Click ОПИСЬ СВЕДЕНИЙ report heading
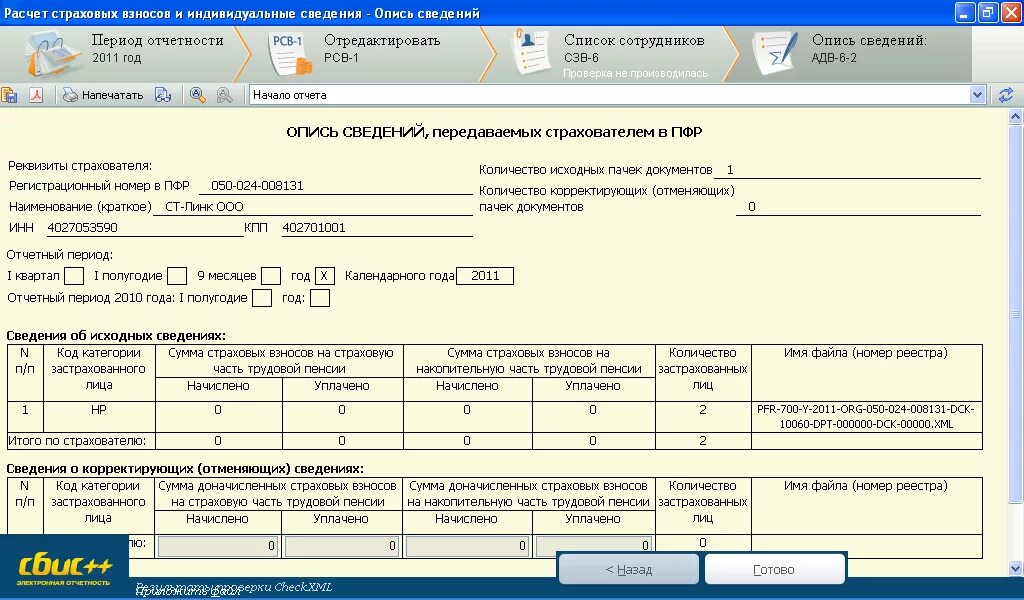1024x600 pixels. (494, 132)
